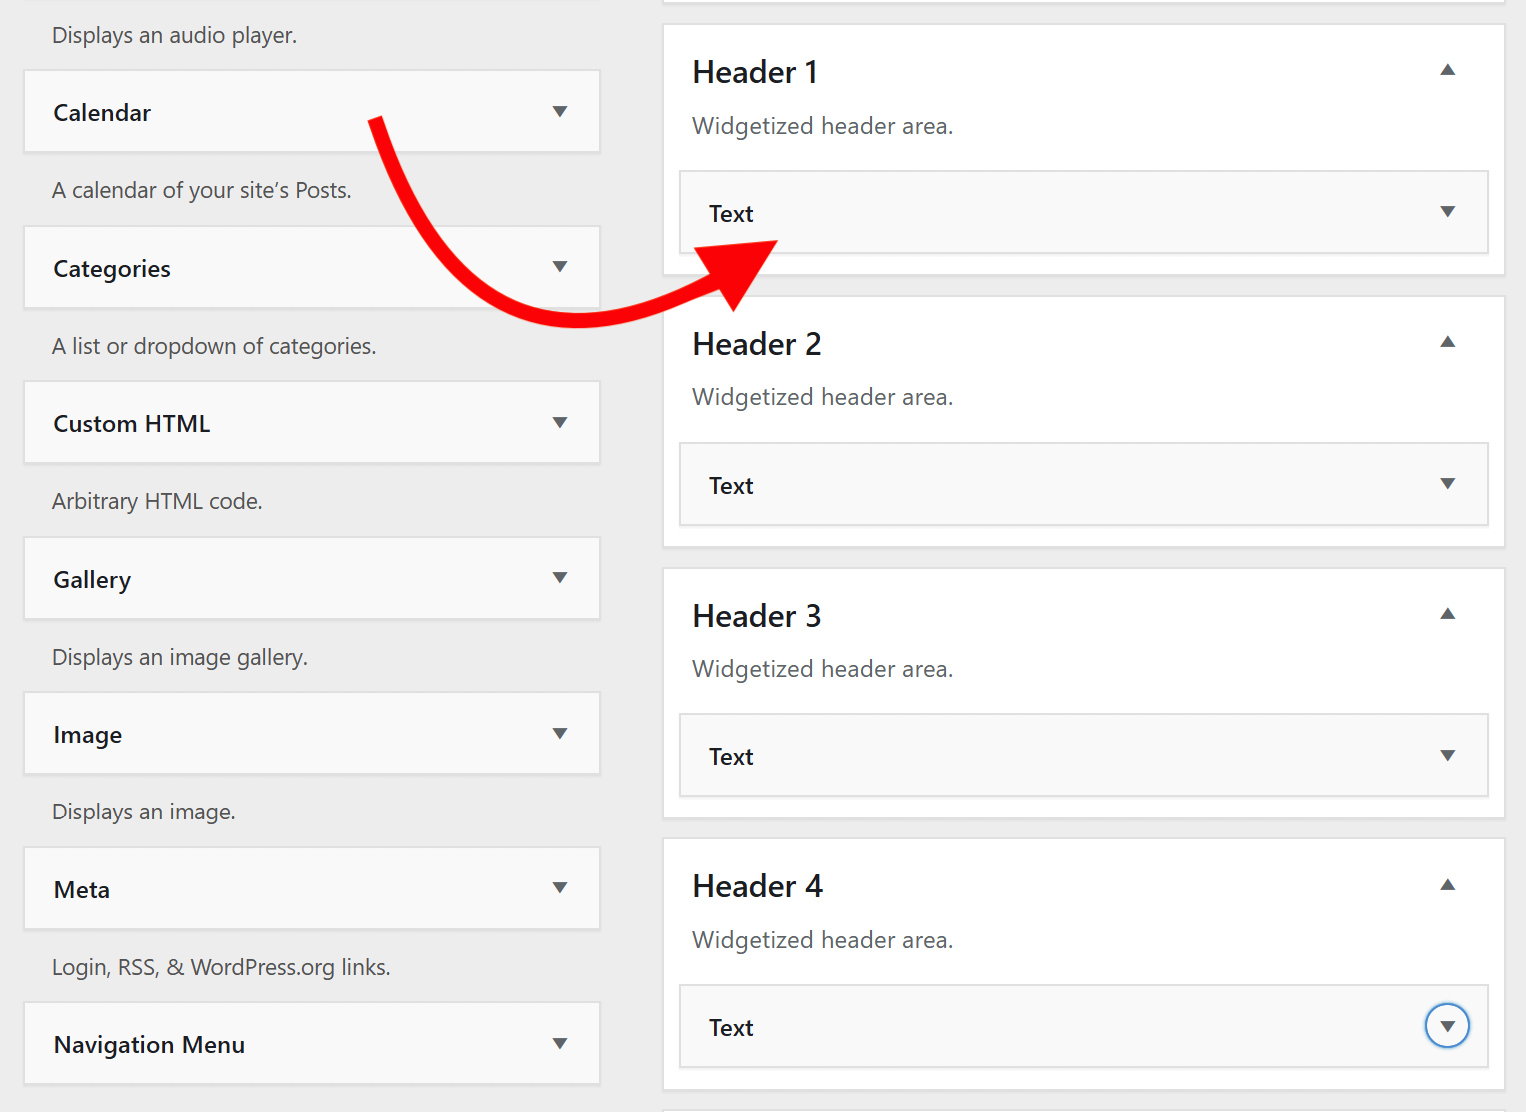The height and width of the screenshot is (1112, 1526).
Task: Expand the Image widget settings
Action: tap(560, 733)
